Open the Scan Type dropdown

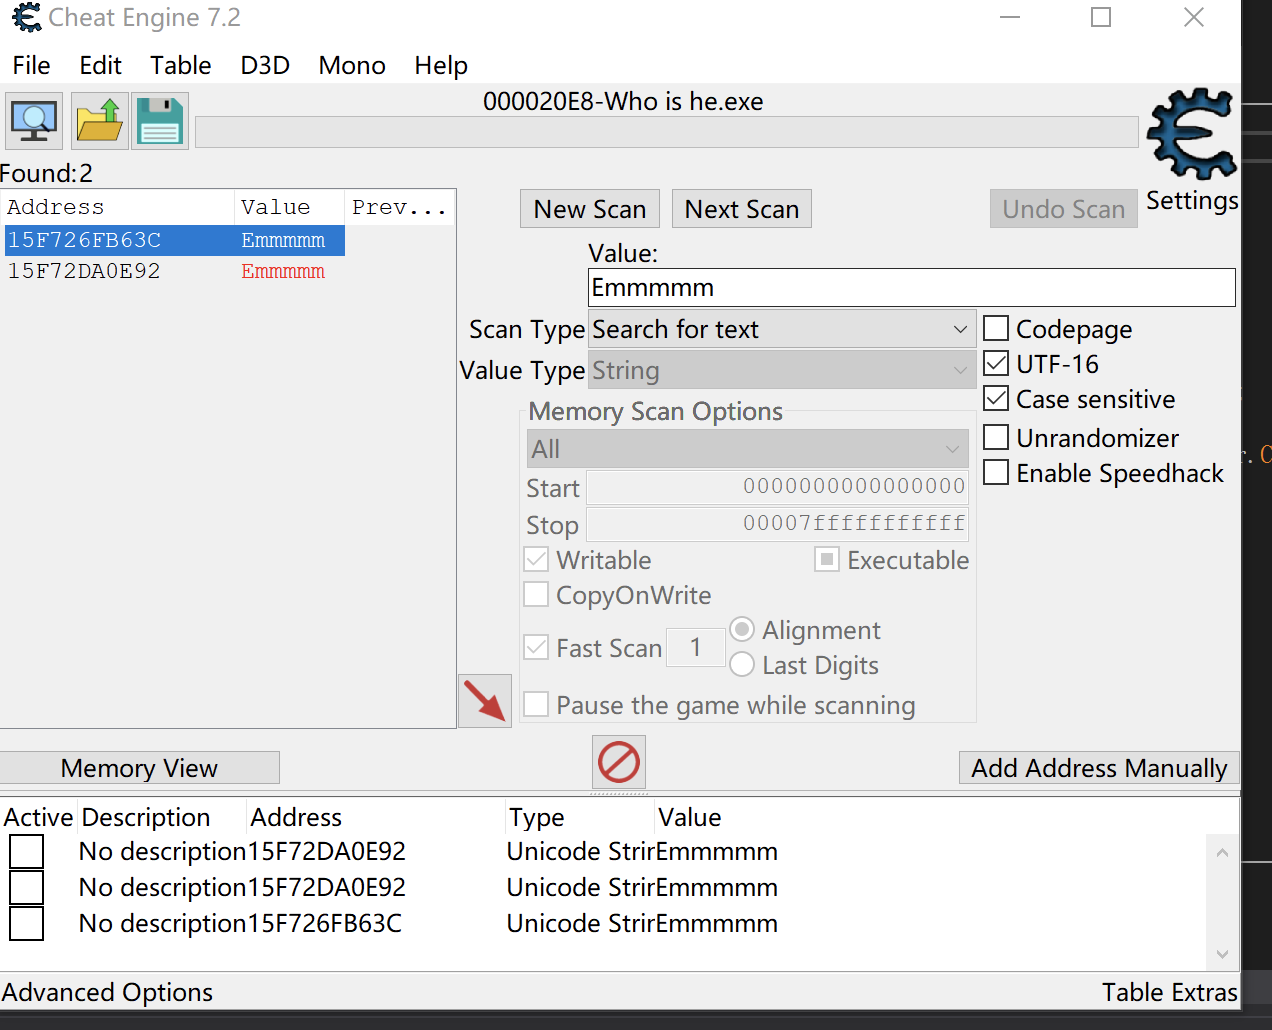click(782, 329)
